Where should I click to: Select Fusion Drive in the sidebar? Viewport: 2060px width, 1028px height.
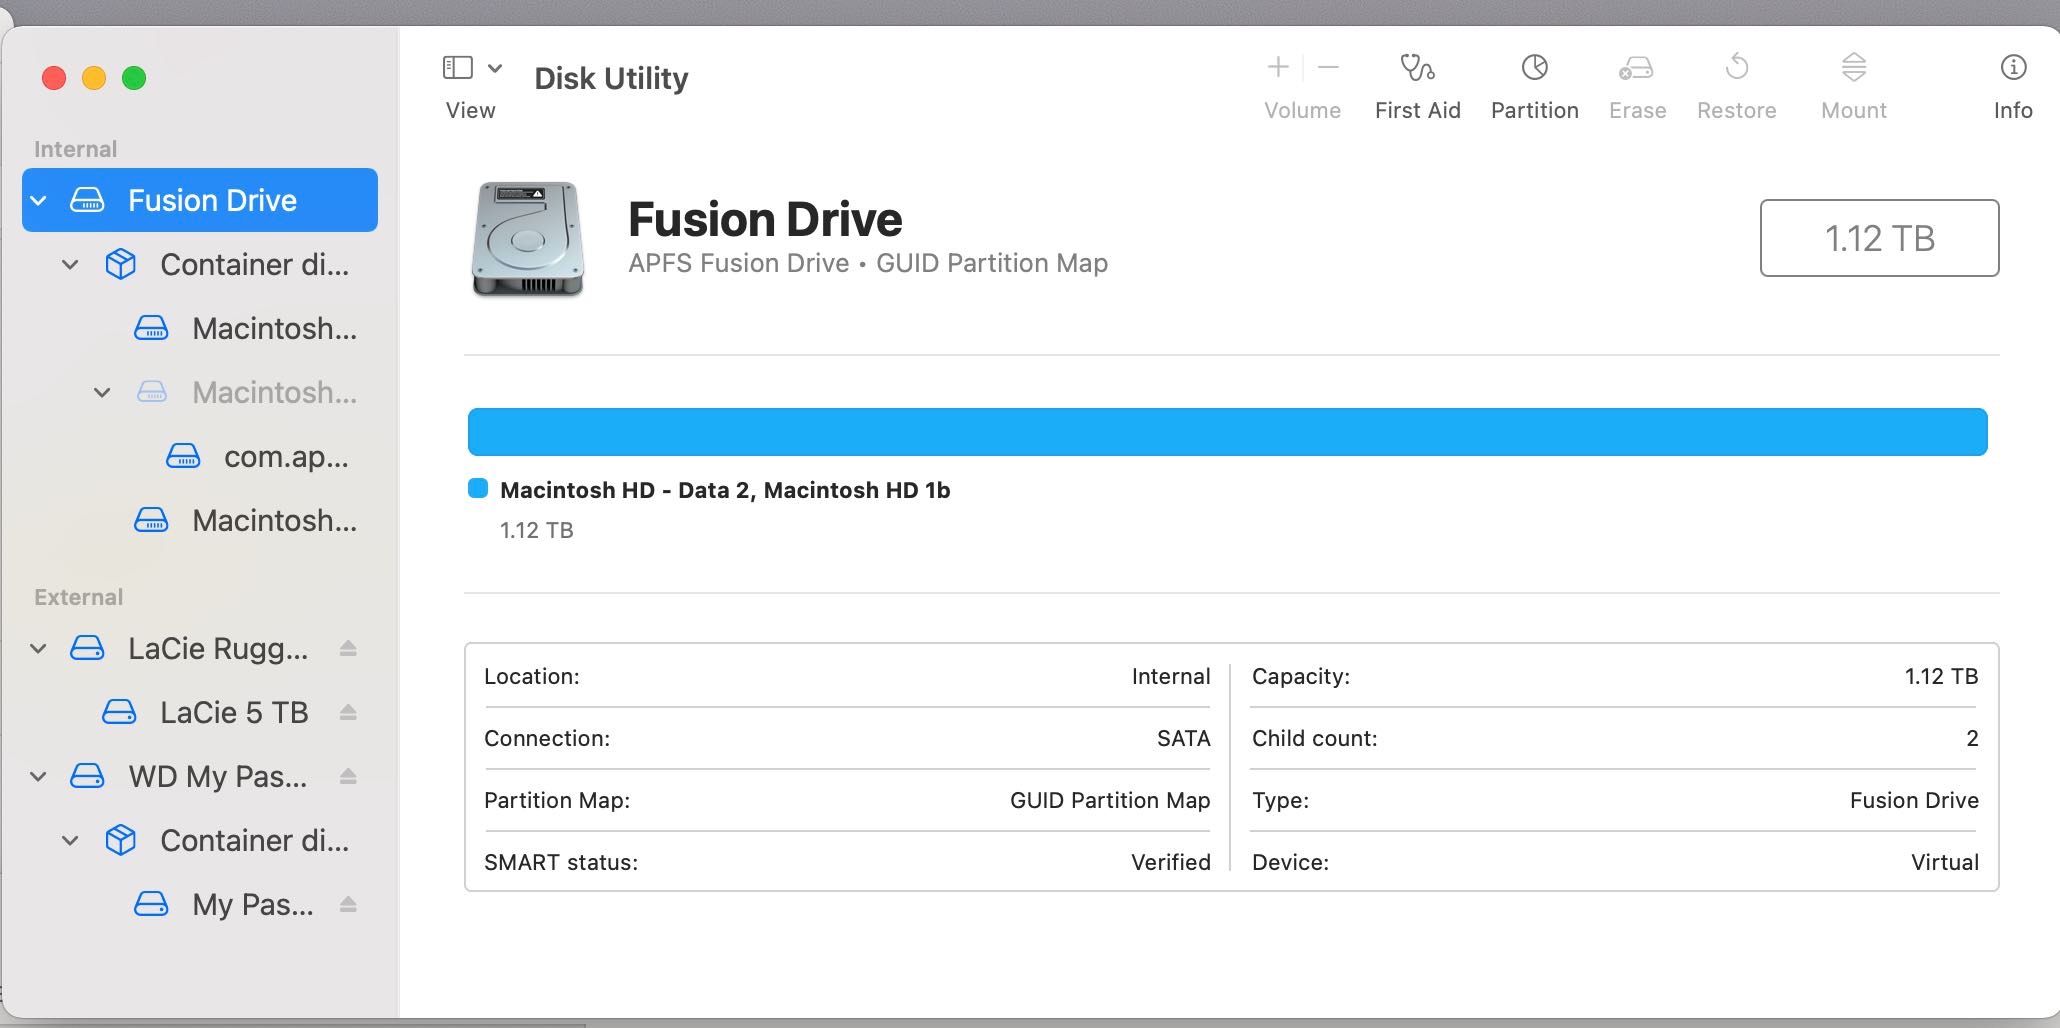[x=200, y=200]
